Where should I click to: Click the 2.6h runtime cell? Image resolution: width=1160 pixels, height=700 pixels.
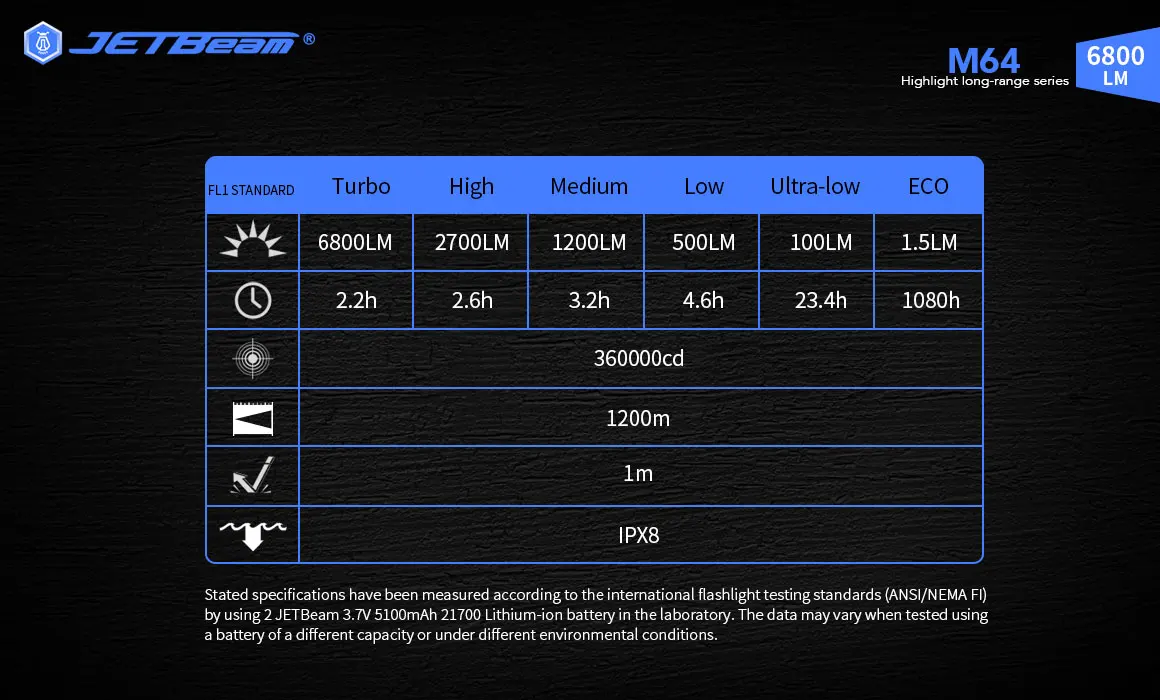(472, 300)
